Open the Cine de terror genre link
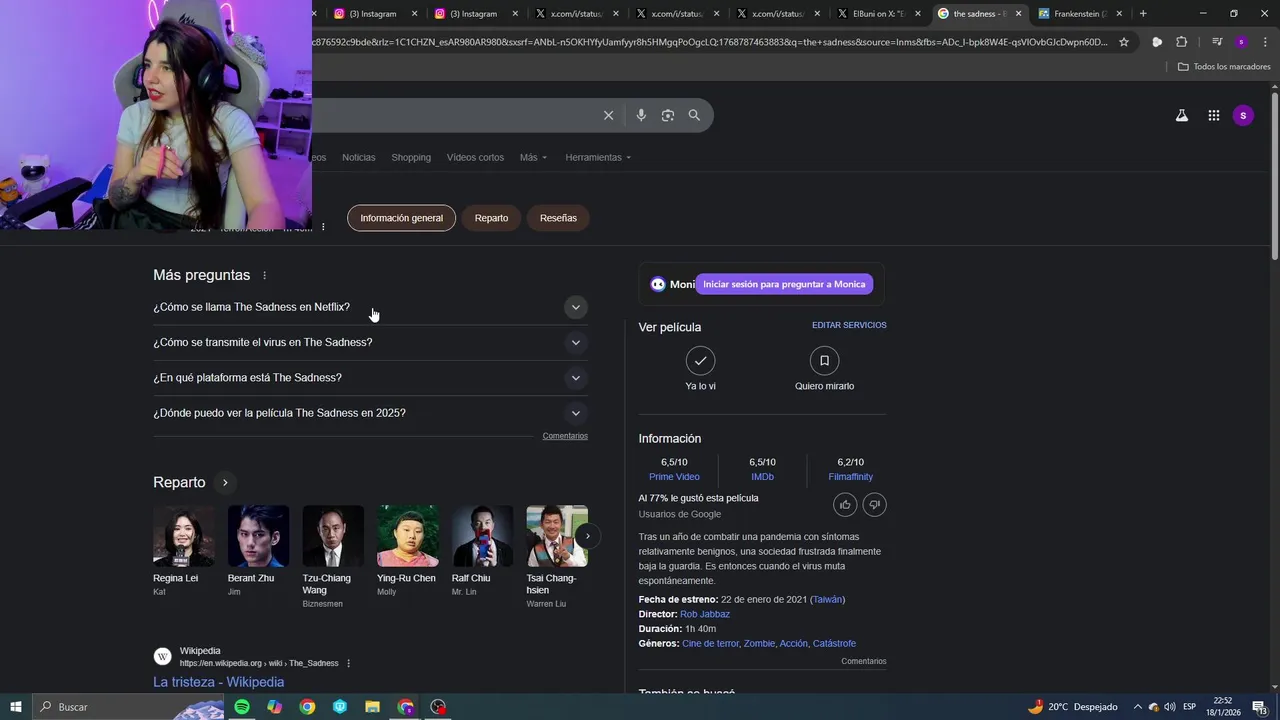This screenshot has width=1280, height=720. 710,643
